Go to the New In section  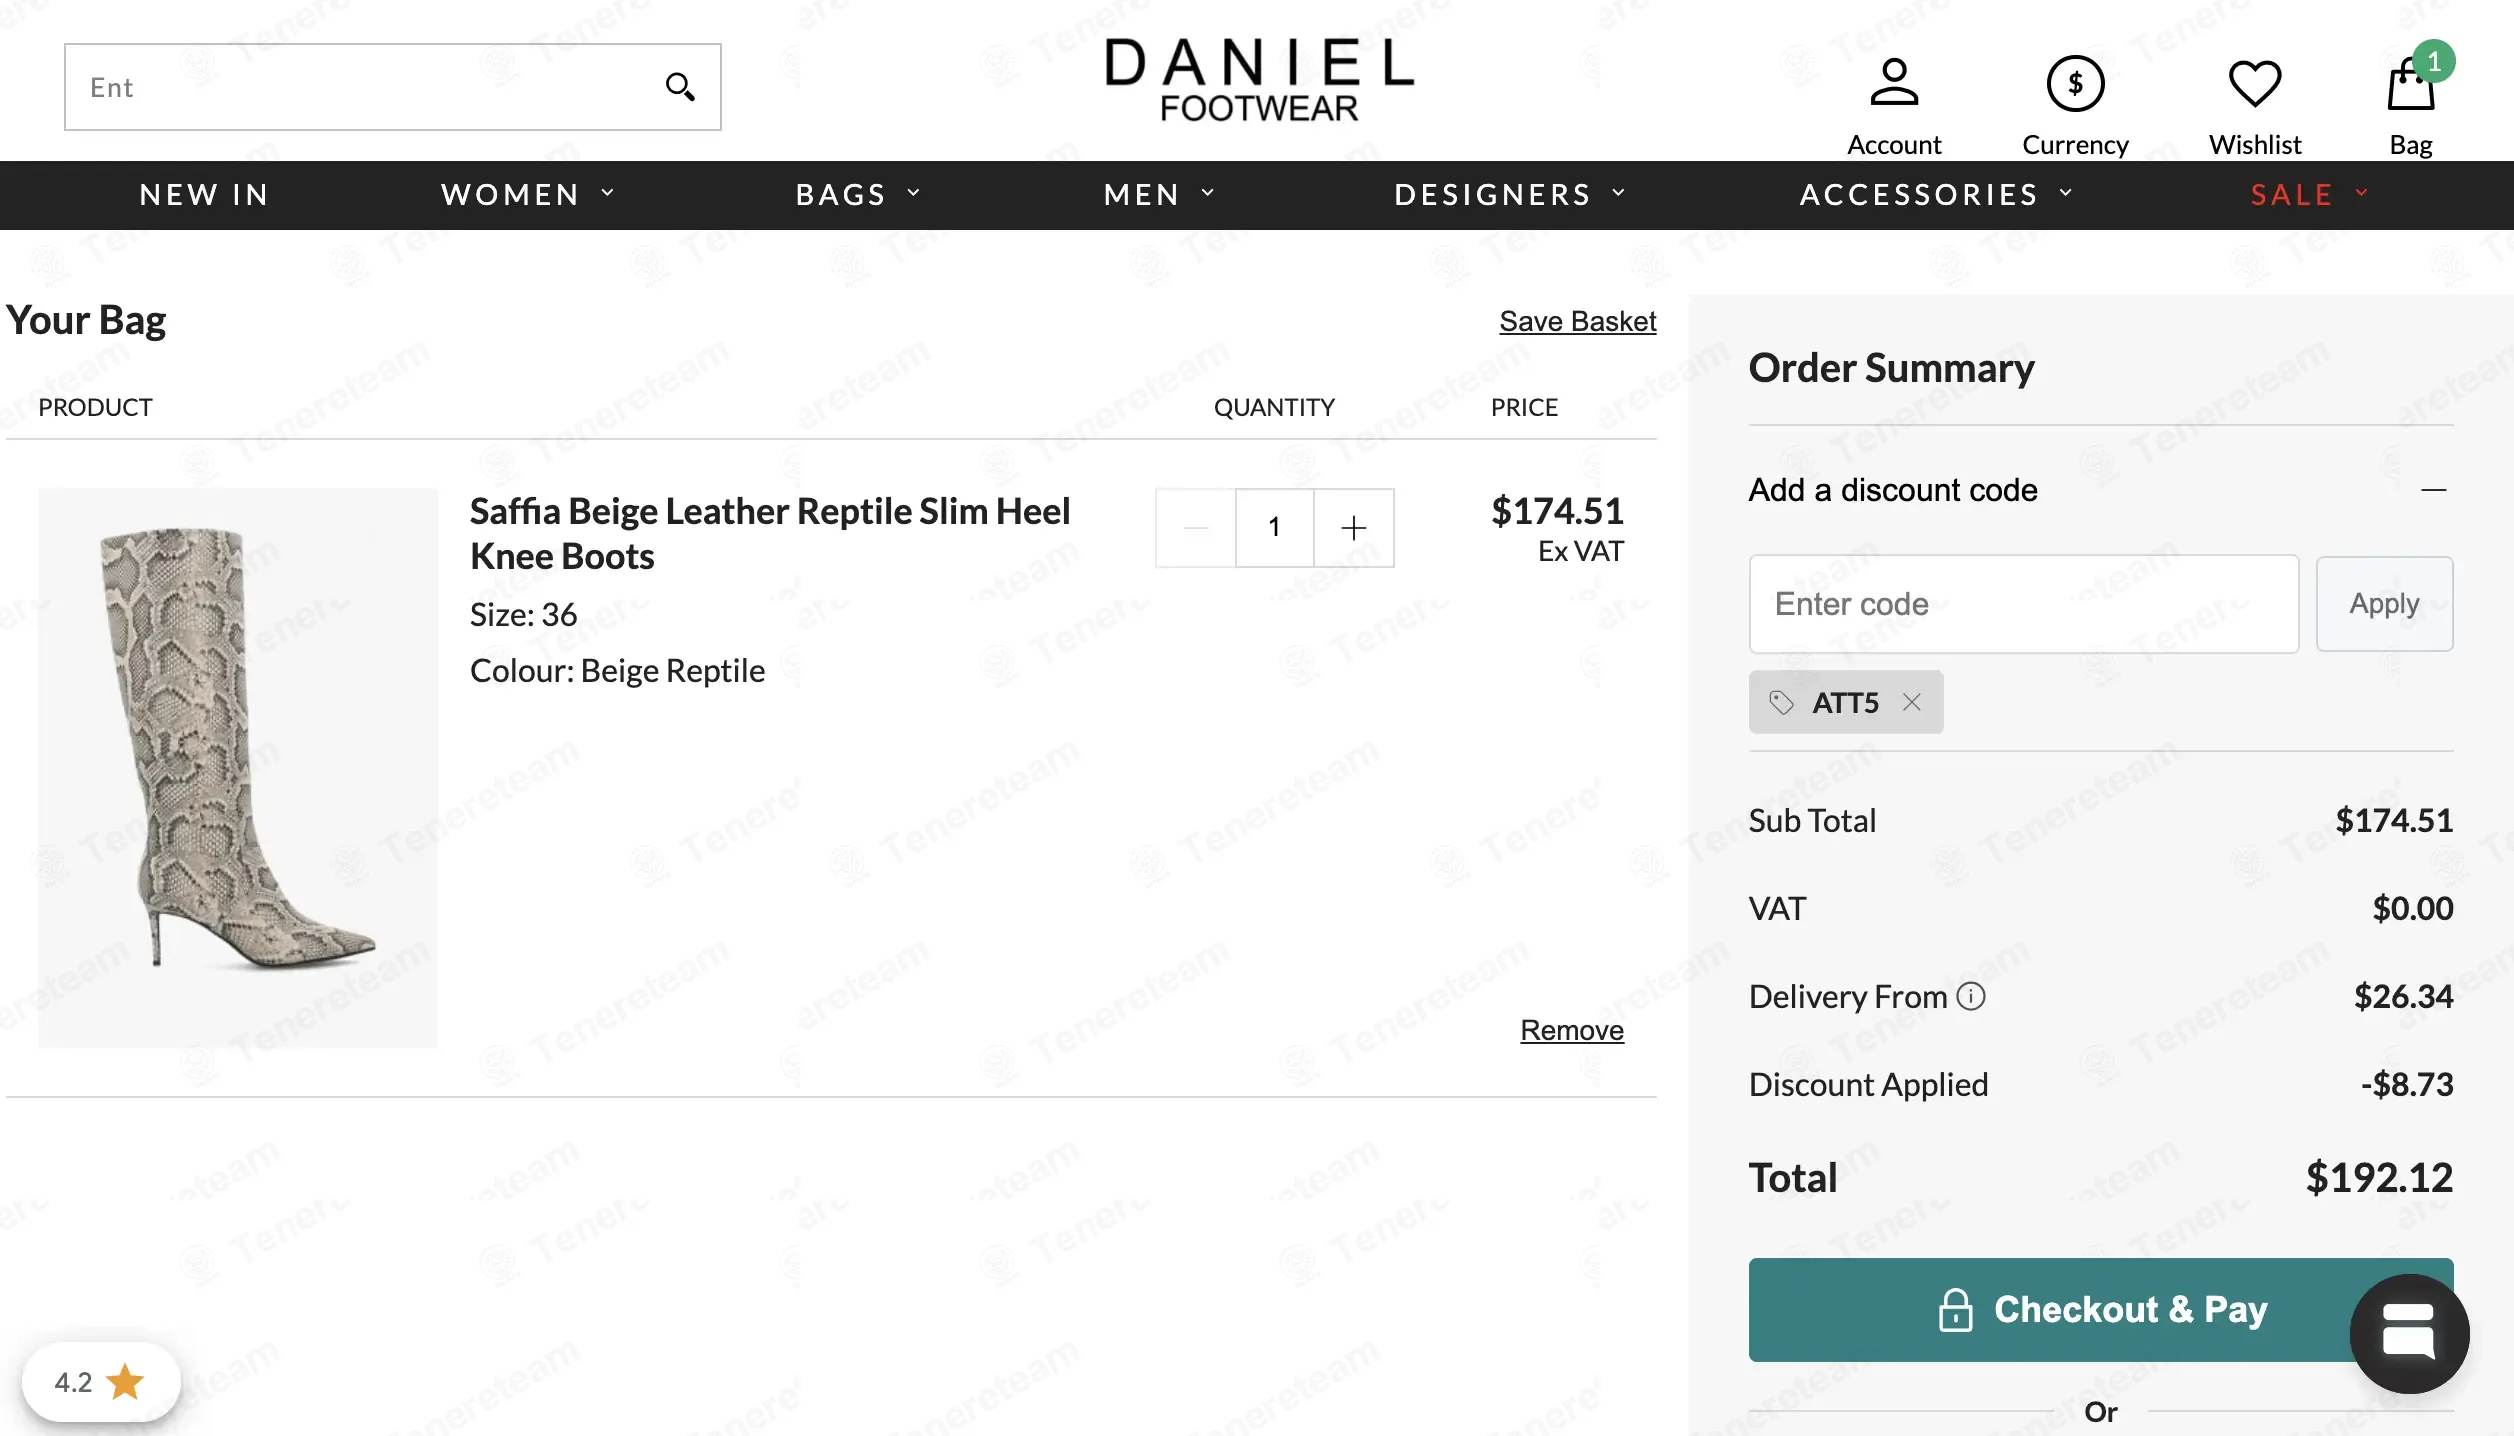205,194
